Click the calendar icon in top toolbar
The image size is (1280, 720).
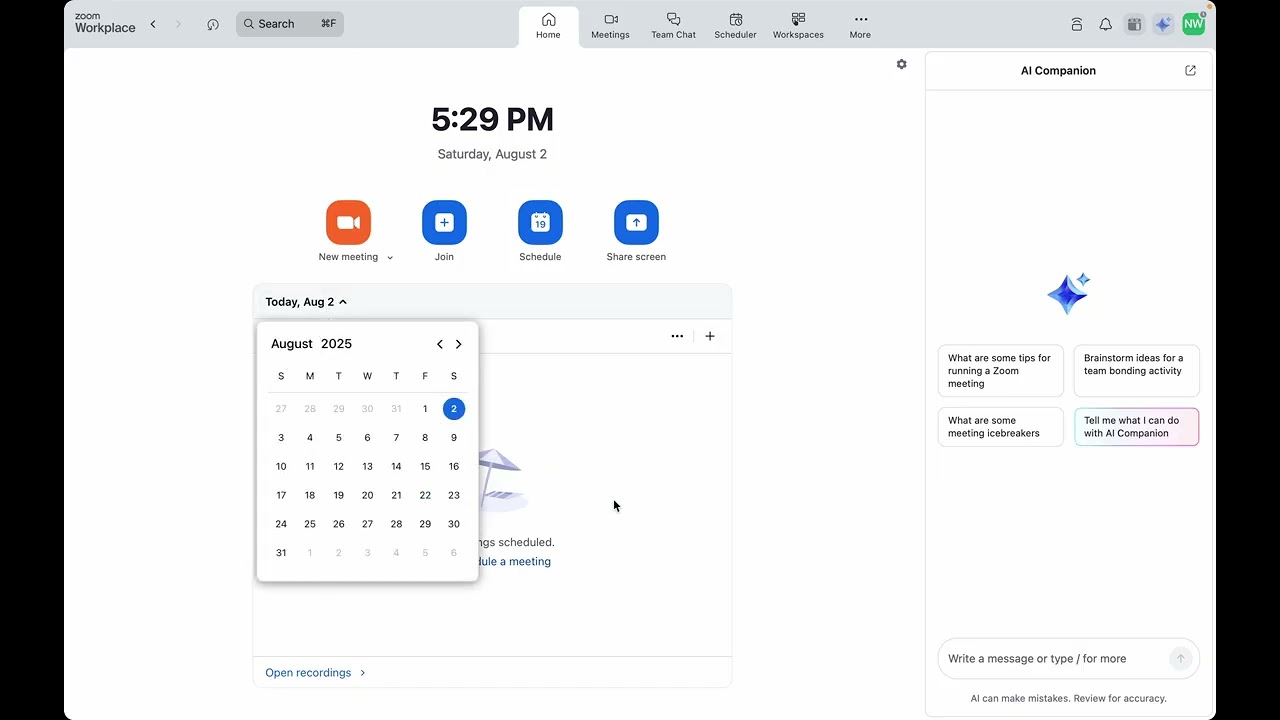[1134, 24]
